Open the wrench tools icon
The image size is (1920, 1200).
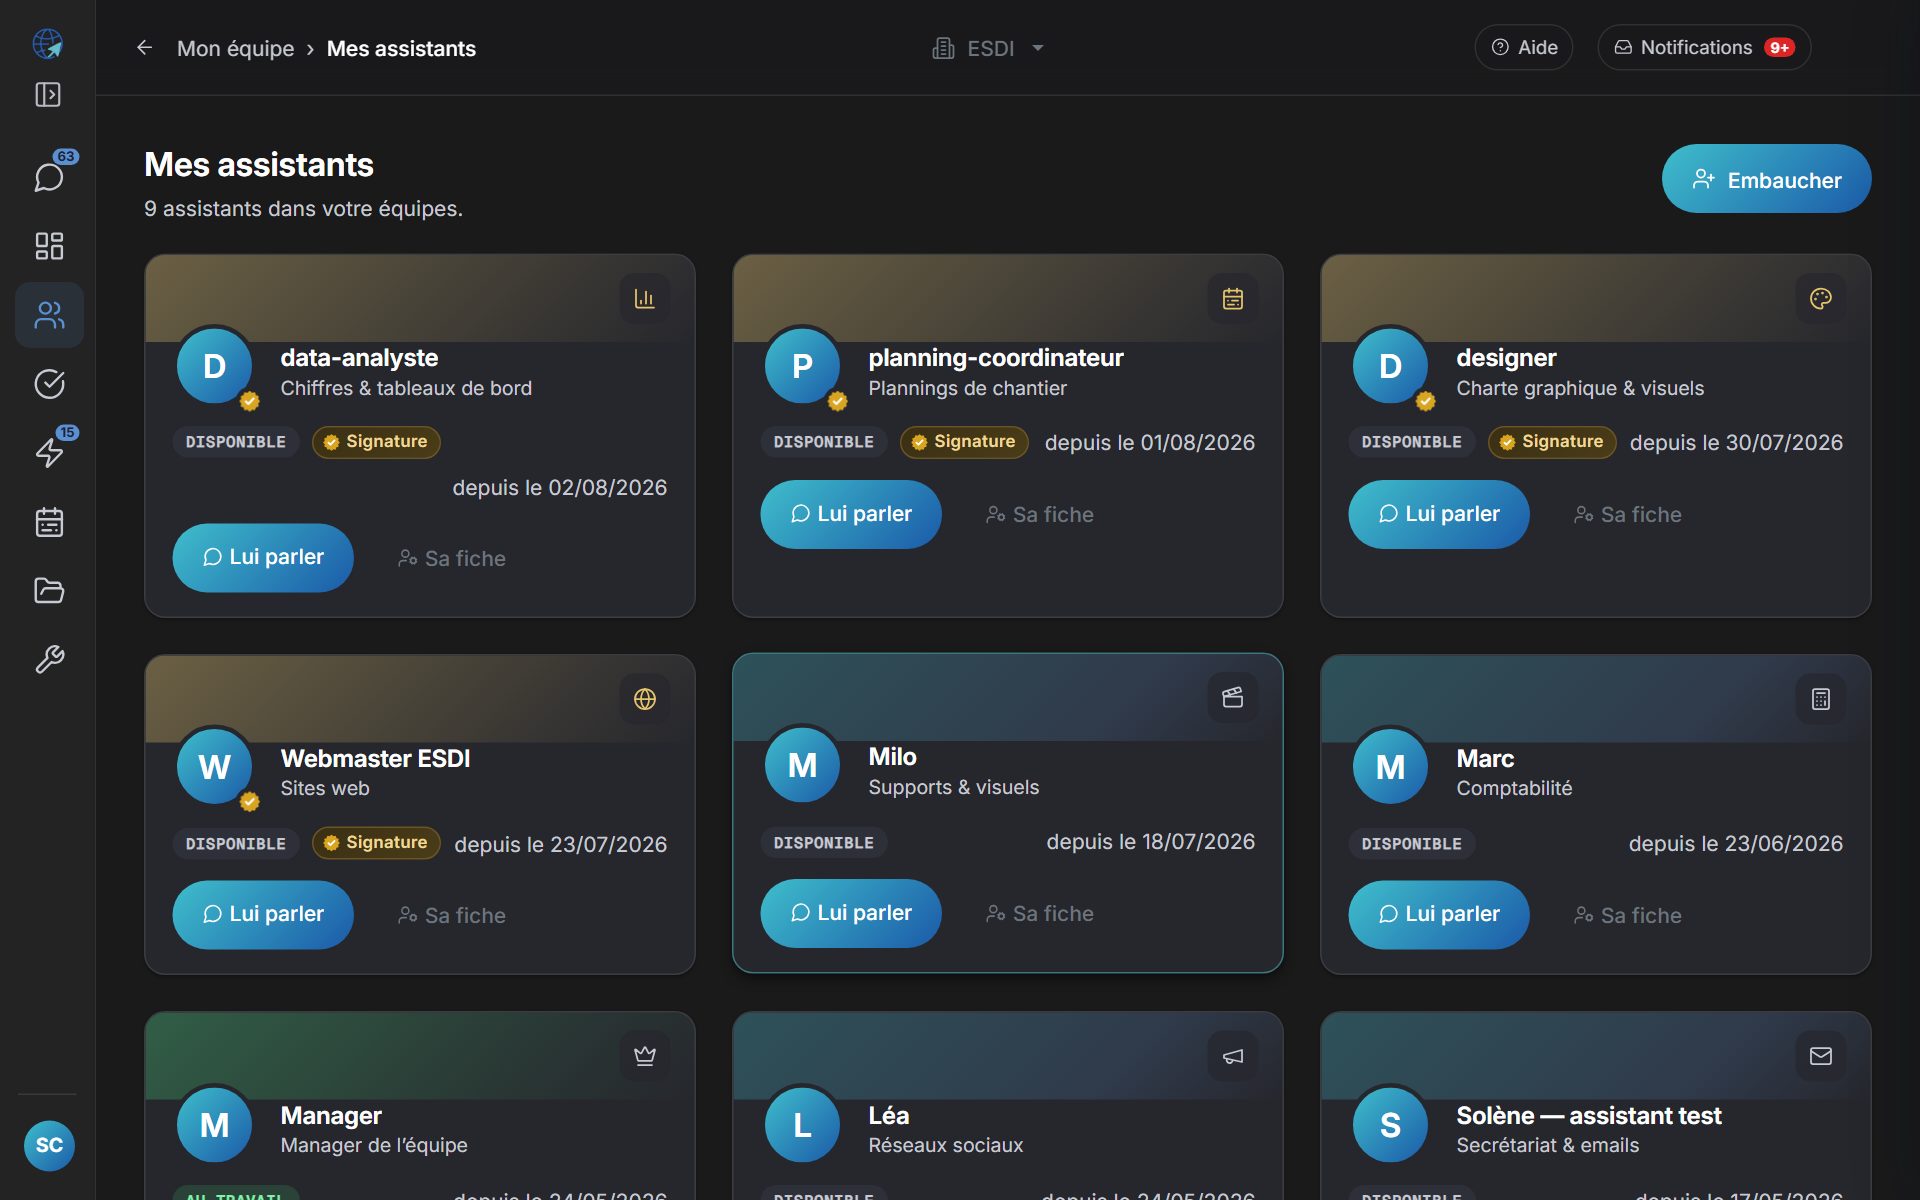pos(49,659)
